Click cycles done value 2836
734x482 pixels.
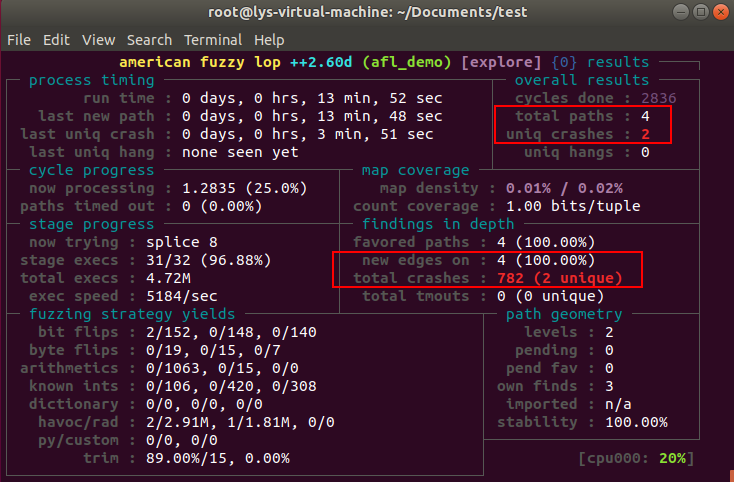pyautogui.click(x=659, y=98)
